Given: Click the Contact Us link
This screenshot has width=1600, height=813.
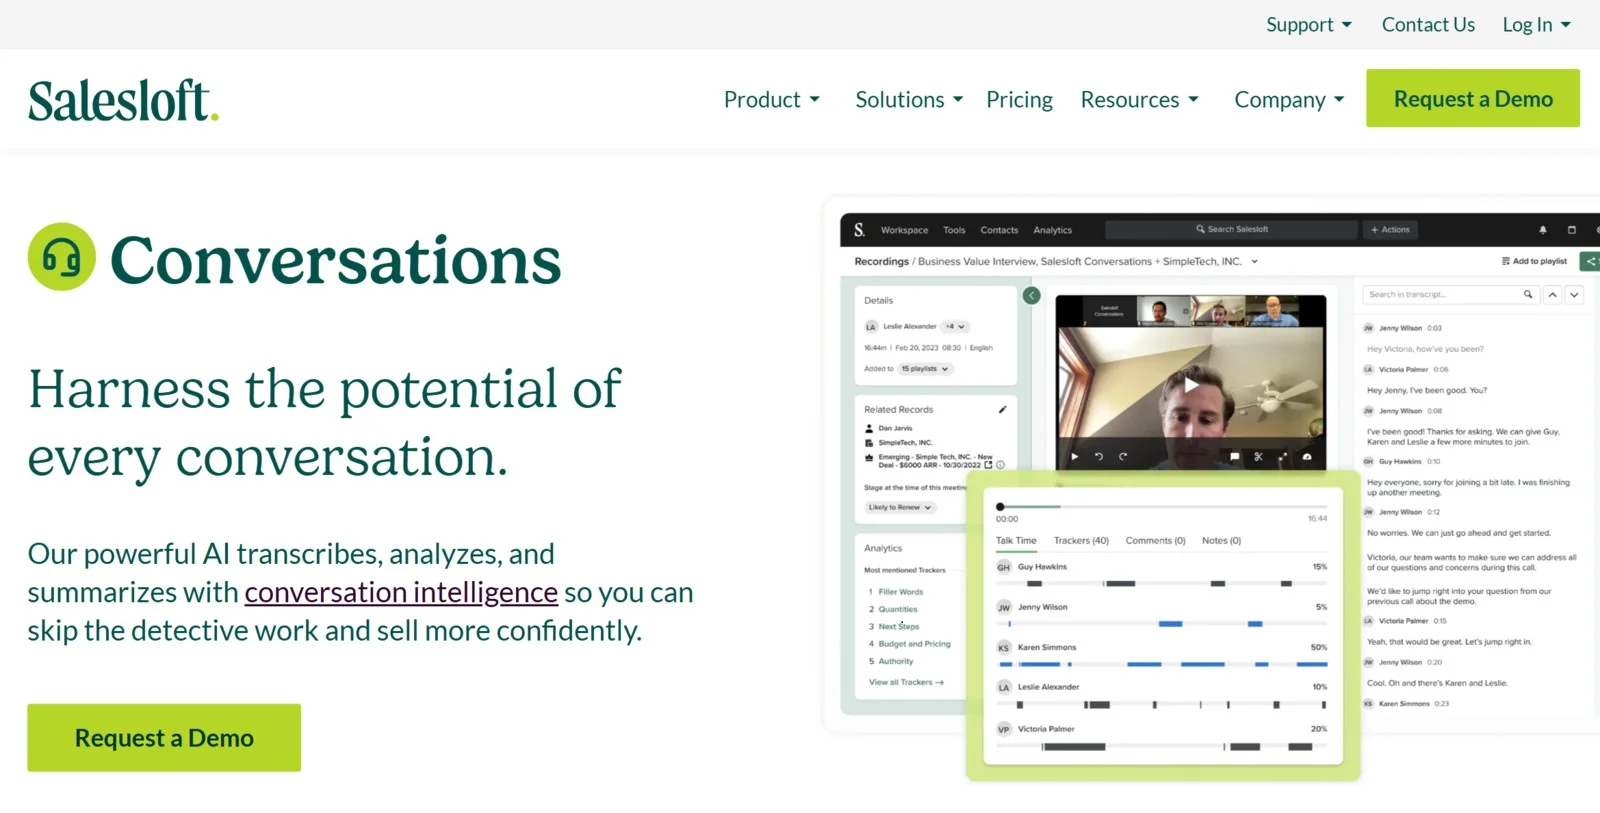Looking at the screenshot, I should click(x=1428, y=25).
